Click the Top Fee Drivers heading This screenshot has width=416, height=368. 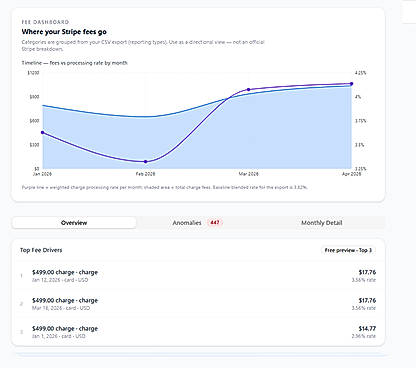[41, 250]
